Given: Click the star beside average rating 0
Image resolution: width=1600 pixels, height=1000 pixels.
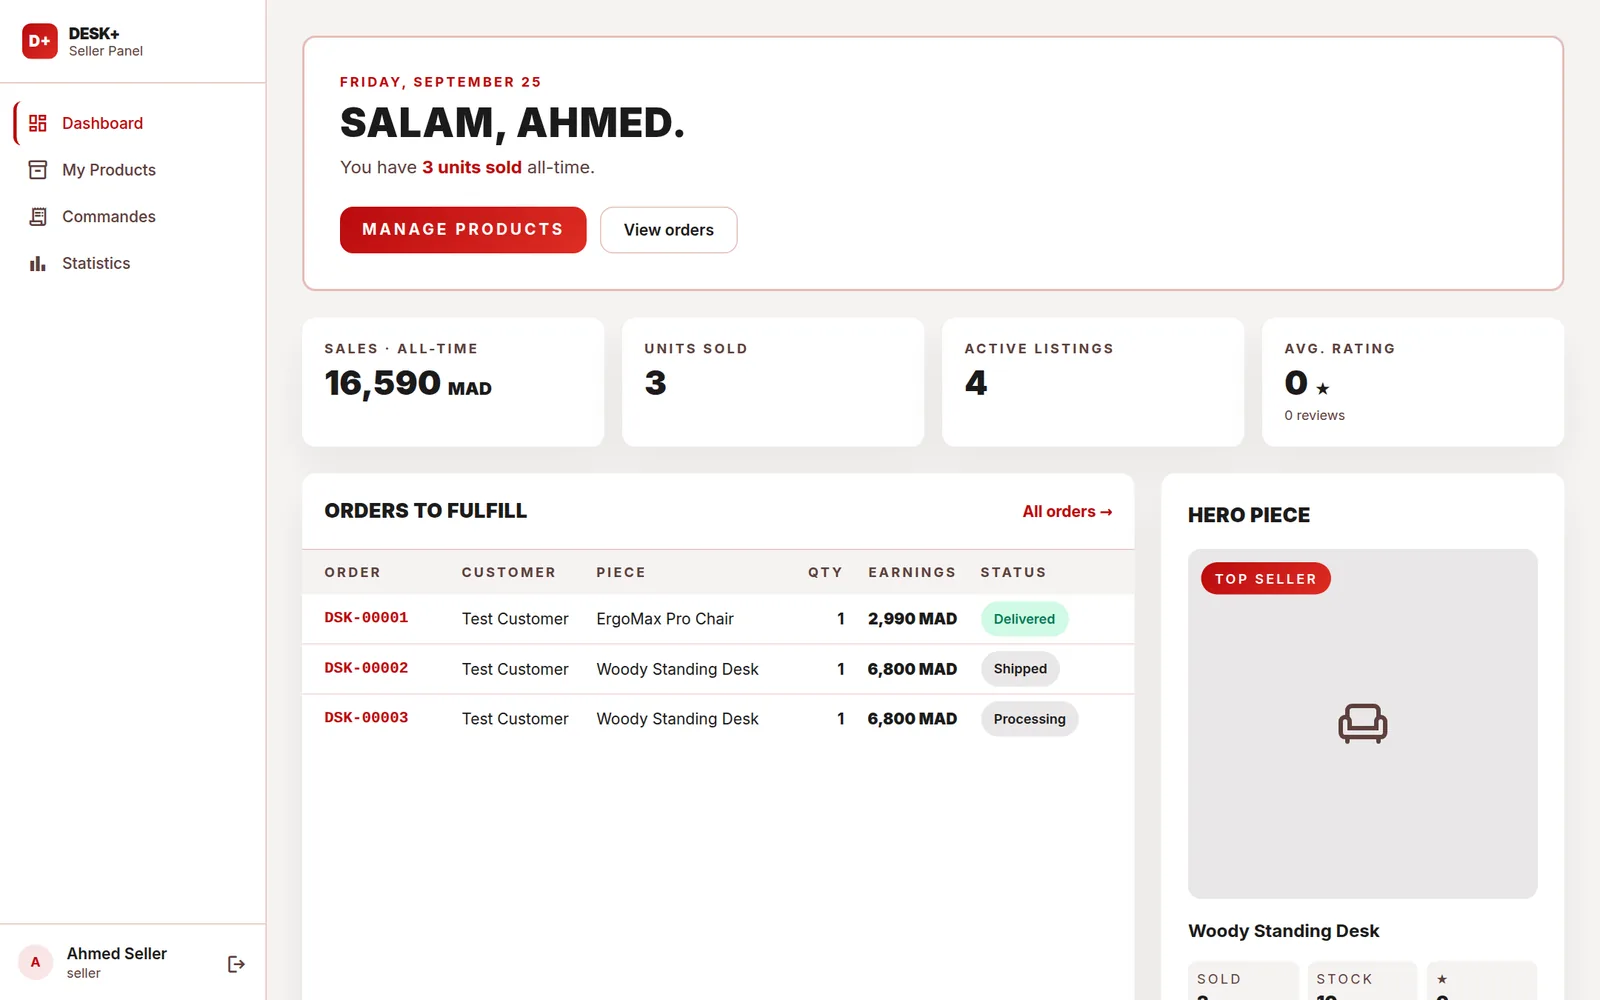Looking at the screenshot, I should (x=1323, y=389).
